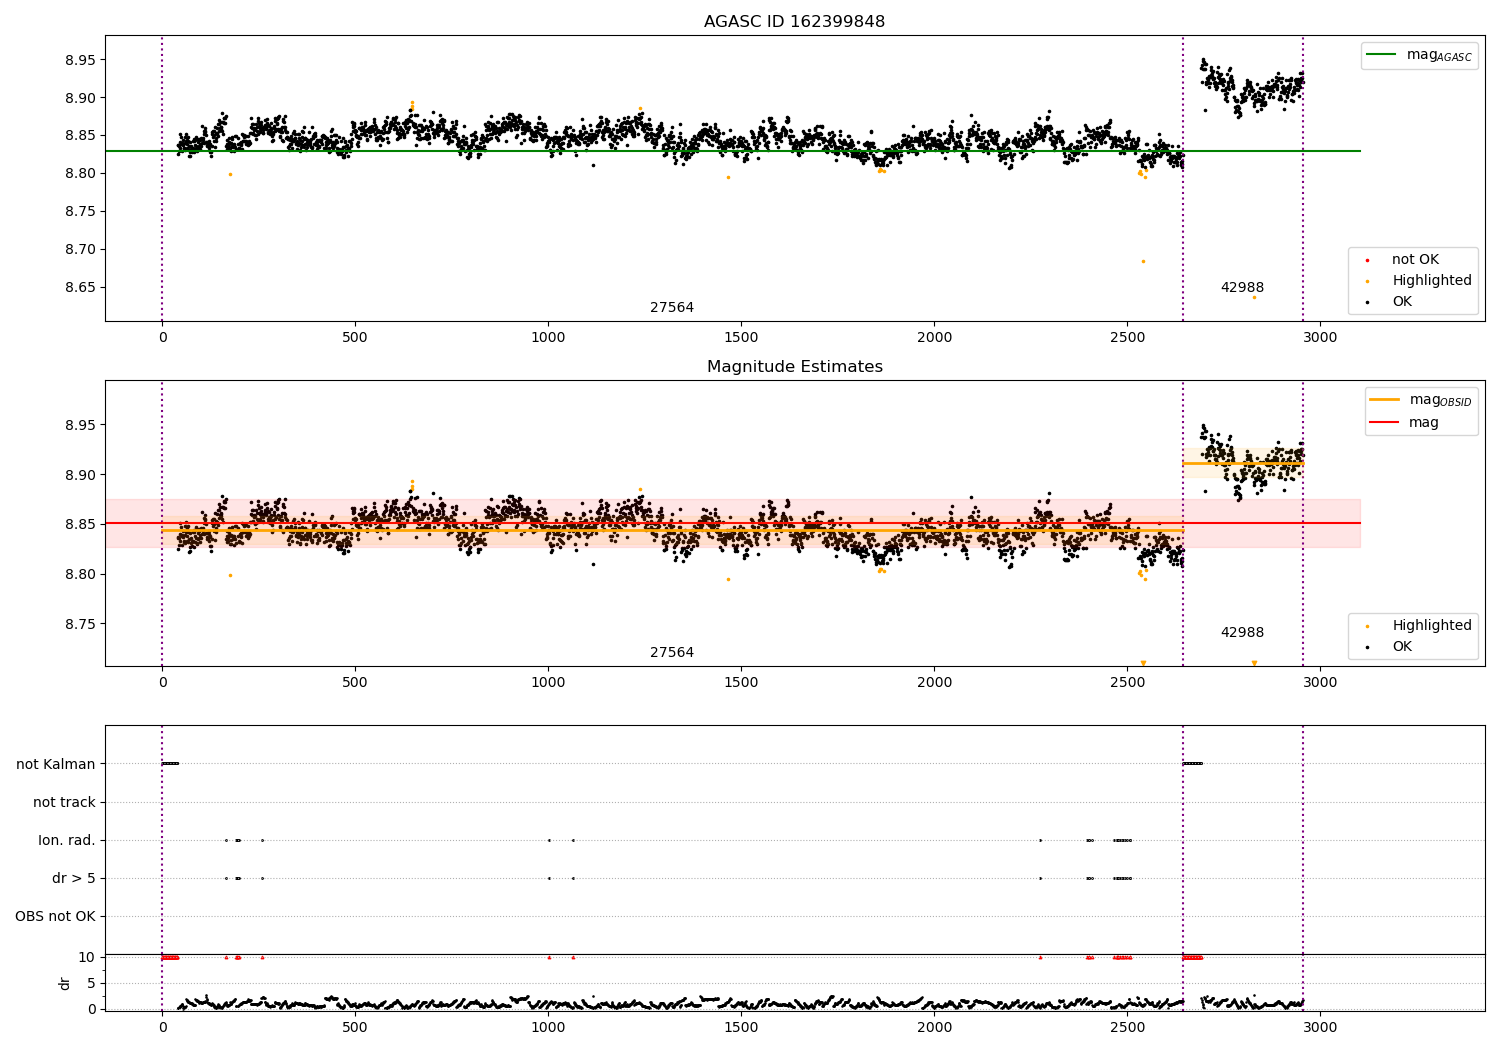Screen dimensions: 1500x1050
Task: Click the not Kalman flag markers at obsid 42988 start
Action: [1193, 764]
